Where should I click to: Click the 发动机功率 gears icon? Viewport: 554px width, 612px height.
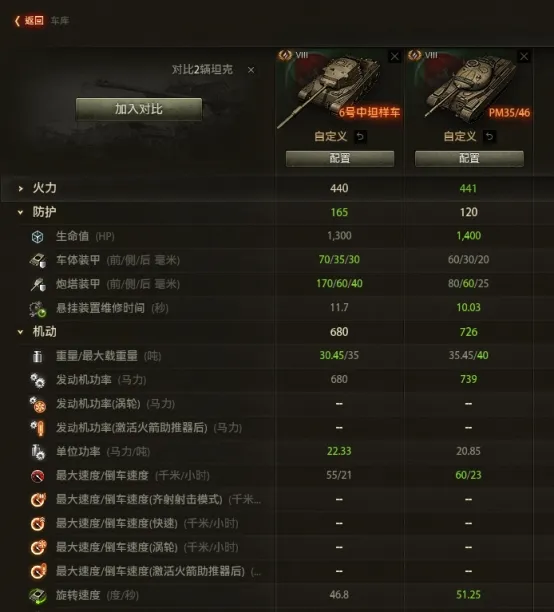[x=37, y=380]
